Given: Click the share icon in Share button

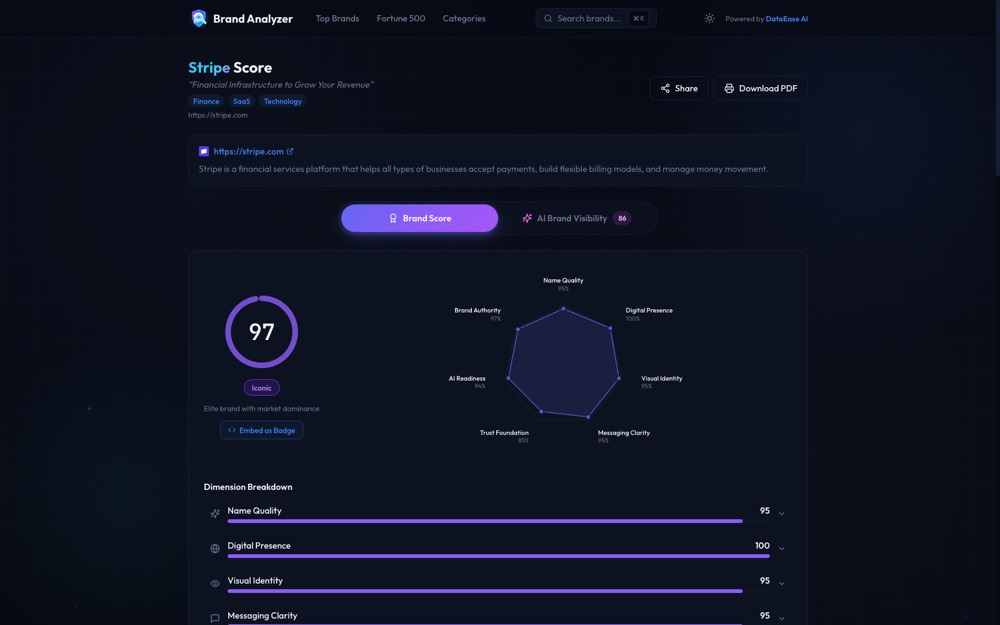Looking at the screenshot, I should [665, 88].
